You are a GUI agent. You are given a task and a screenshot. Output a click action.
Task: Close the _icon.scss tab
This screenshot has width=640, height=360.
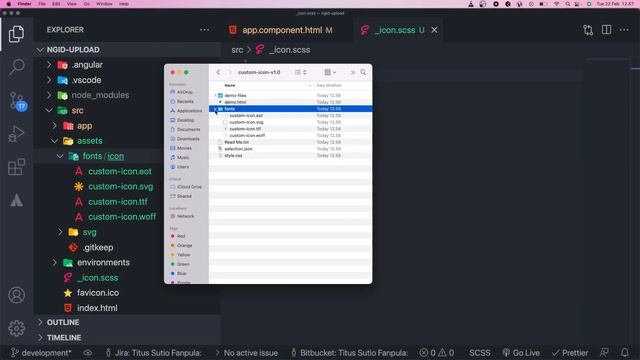[434, 30]
